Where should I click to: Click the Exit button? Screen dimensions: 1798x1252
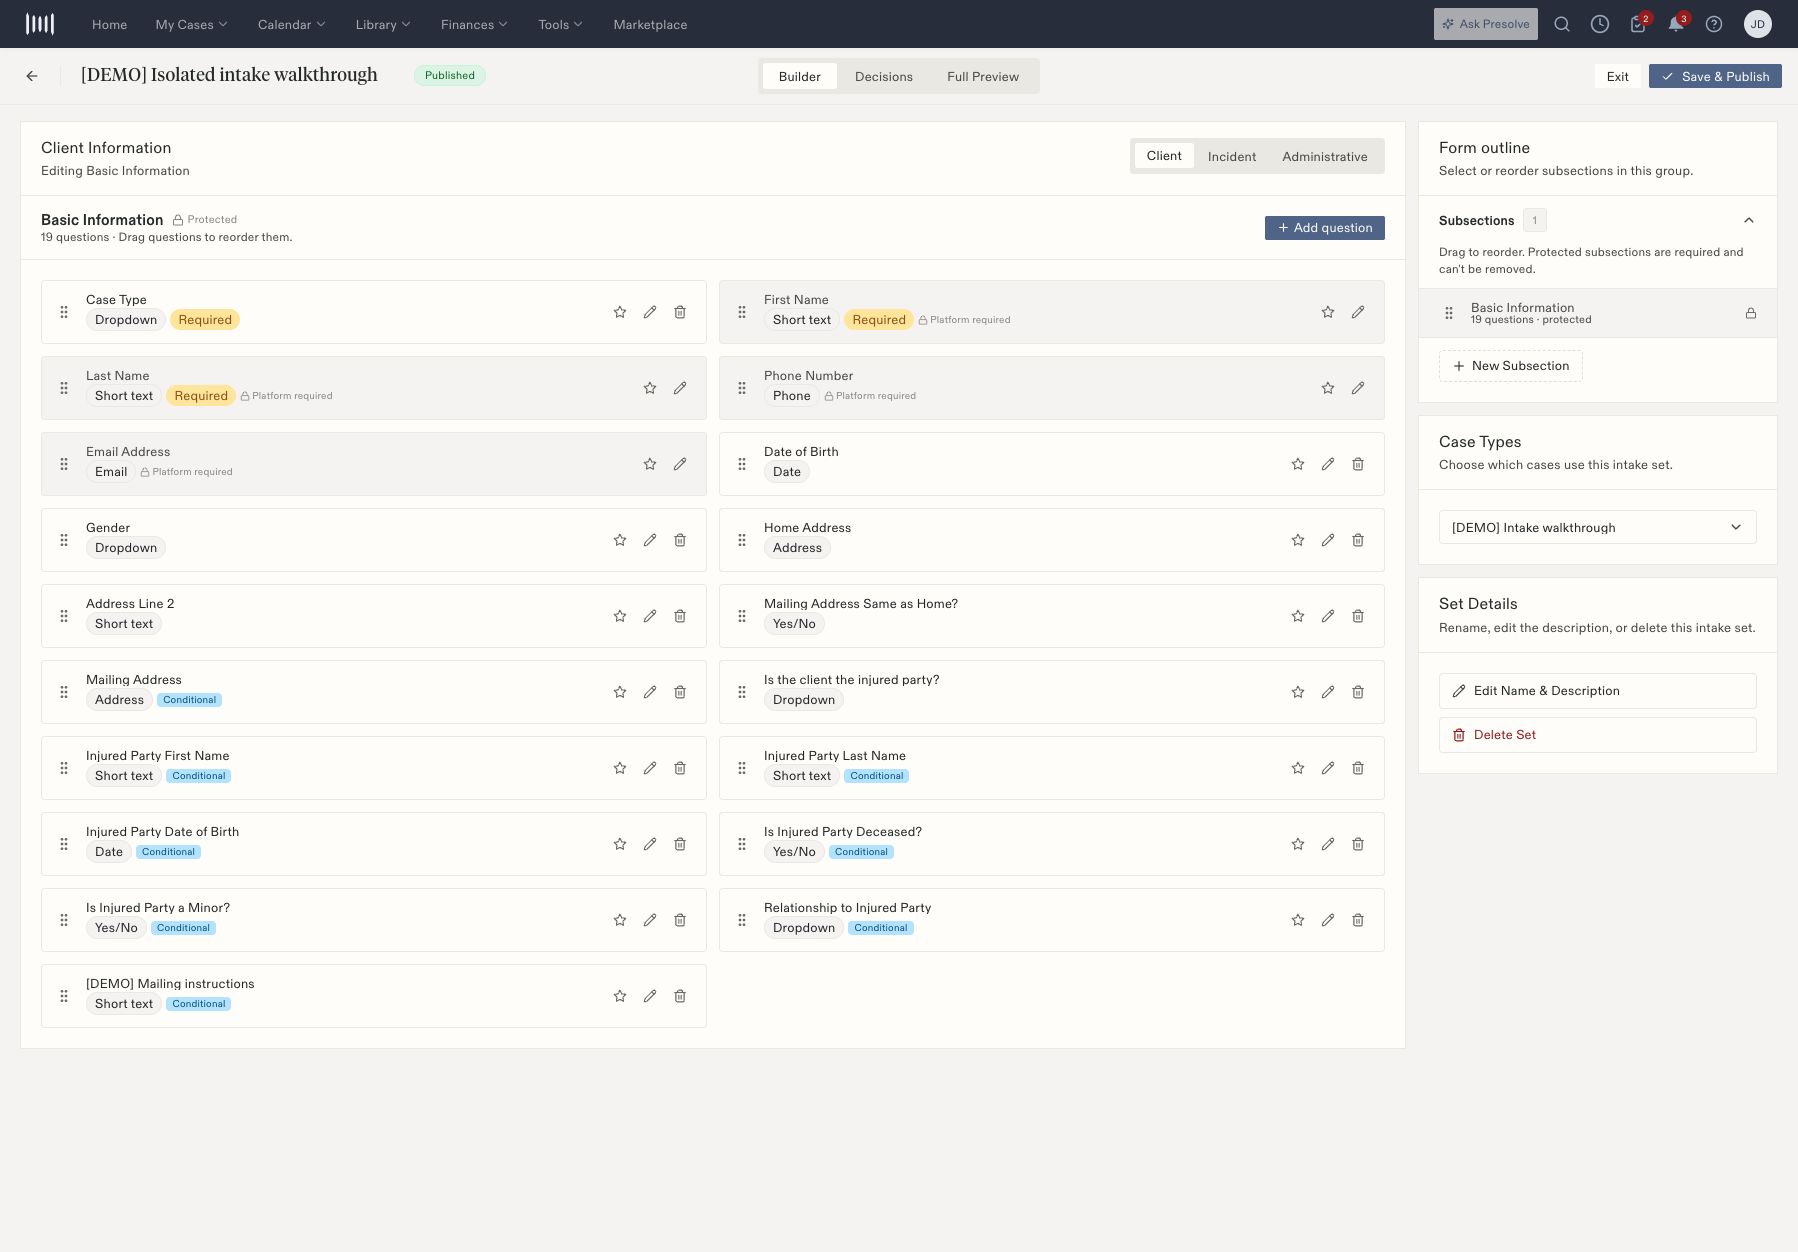[1618, 76]
